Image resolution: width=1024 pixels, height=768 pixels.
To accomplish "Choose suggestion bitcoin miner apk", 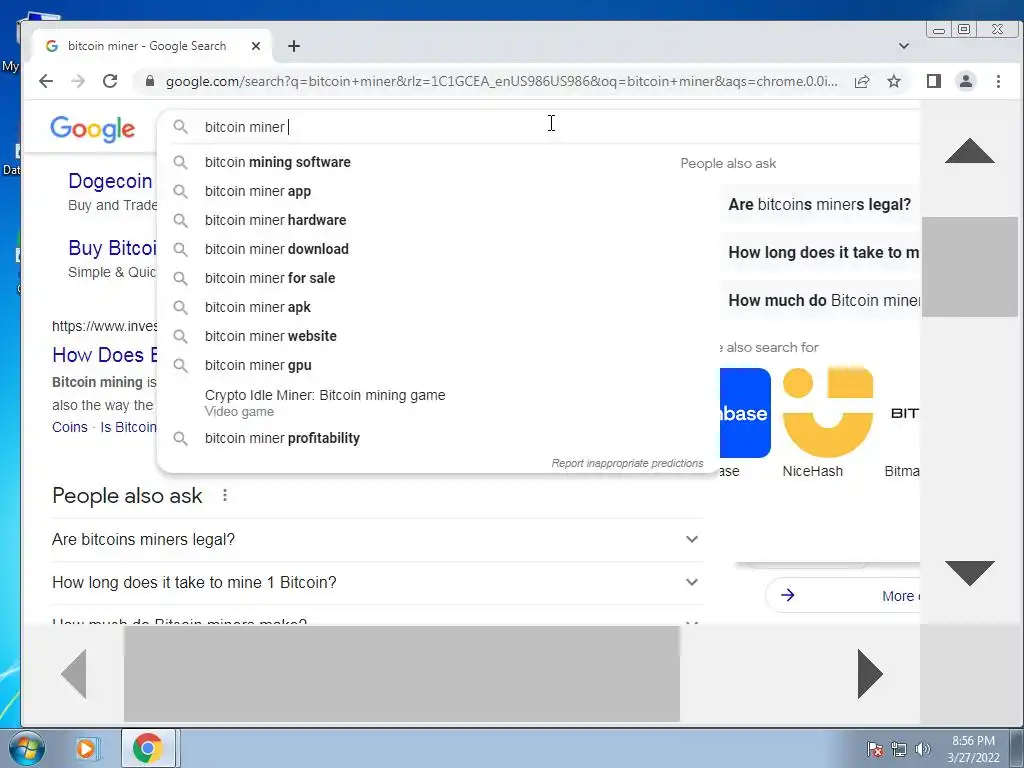I will 439,307.
